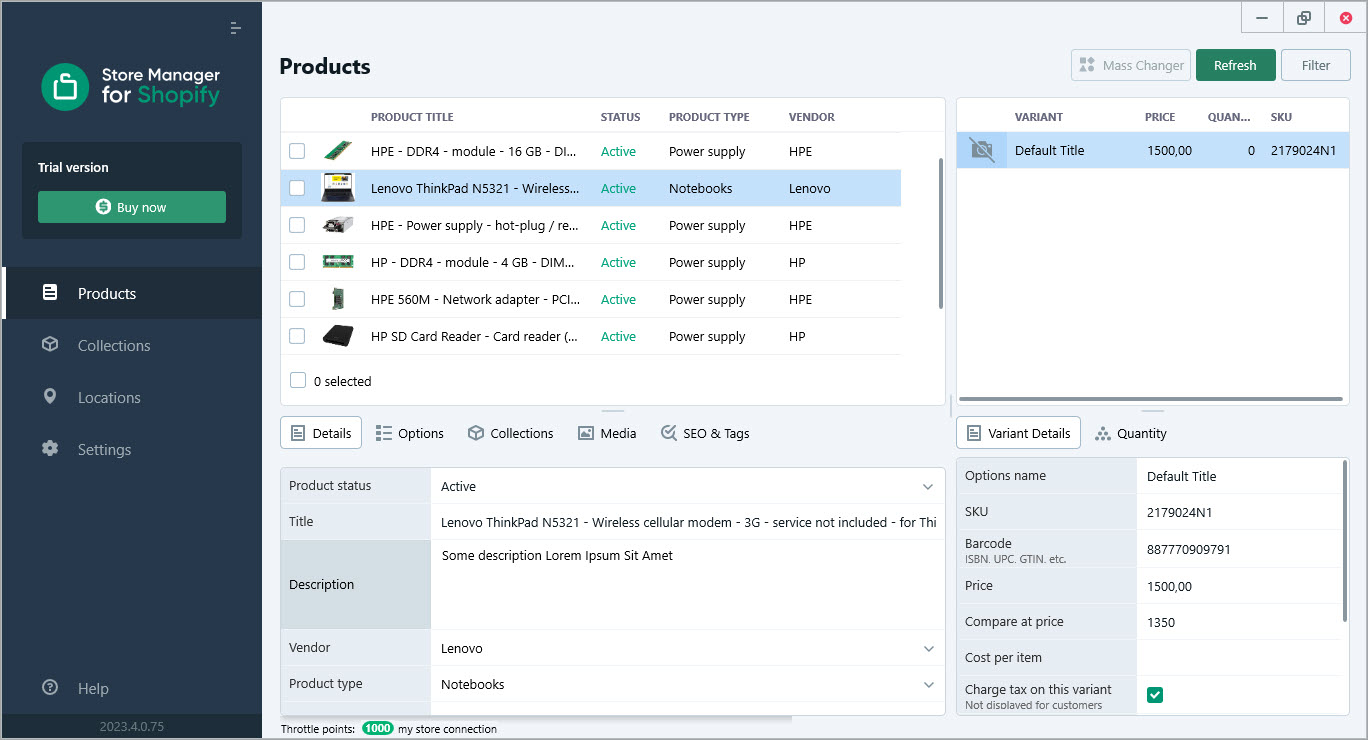This screenshot has width=1368, height=740.
Task: Click the Products sidebar icon
Action: (50, 293)
